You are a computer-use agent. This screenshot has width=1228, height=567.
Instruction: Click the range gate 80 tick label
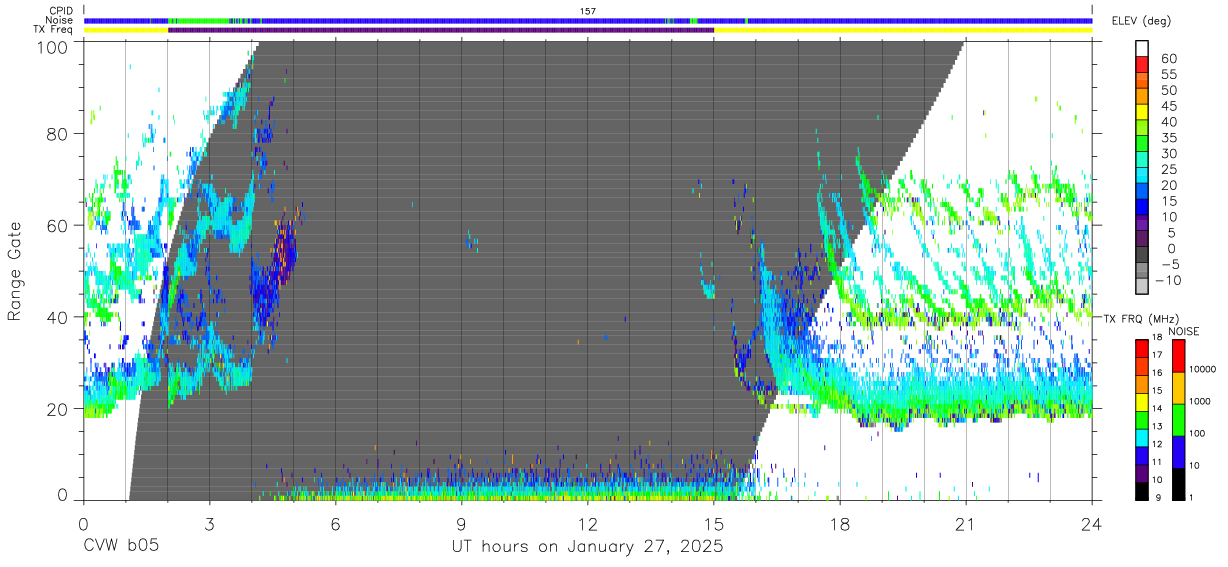click(58, 134)
